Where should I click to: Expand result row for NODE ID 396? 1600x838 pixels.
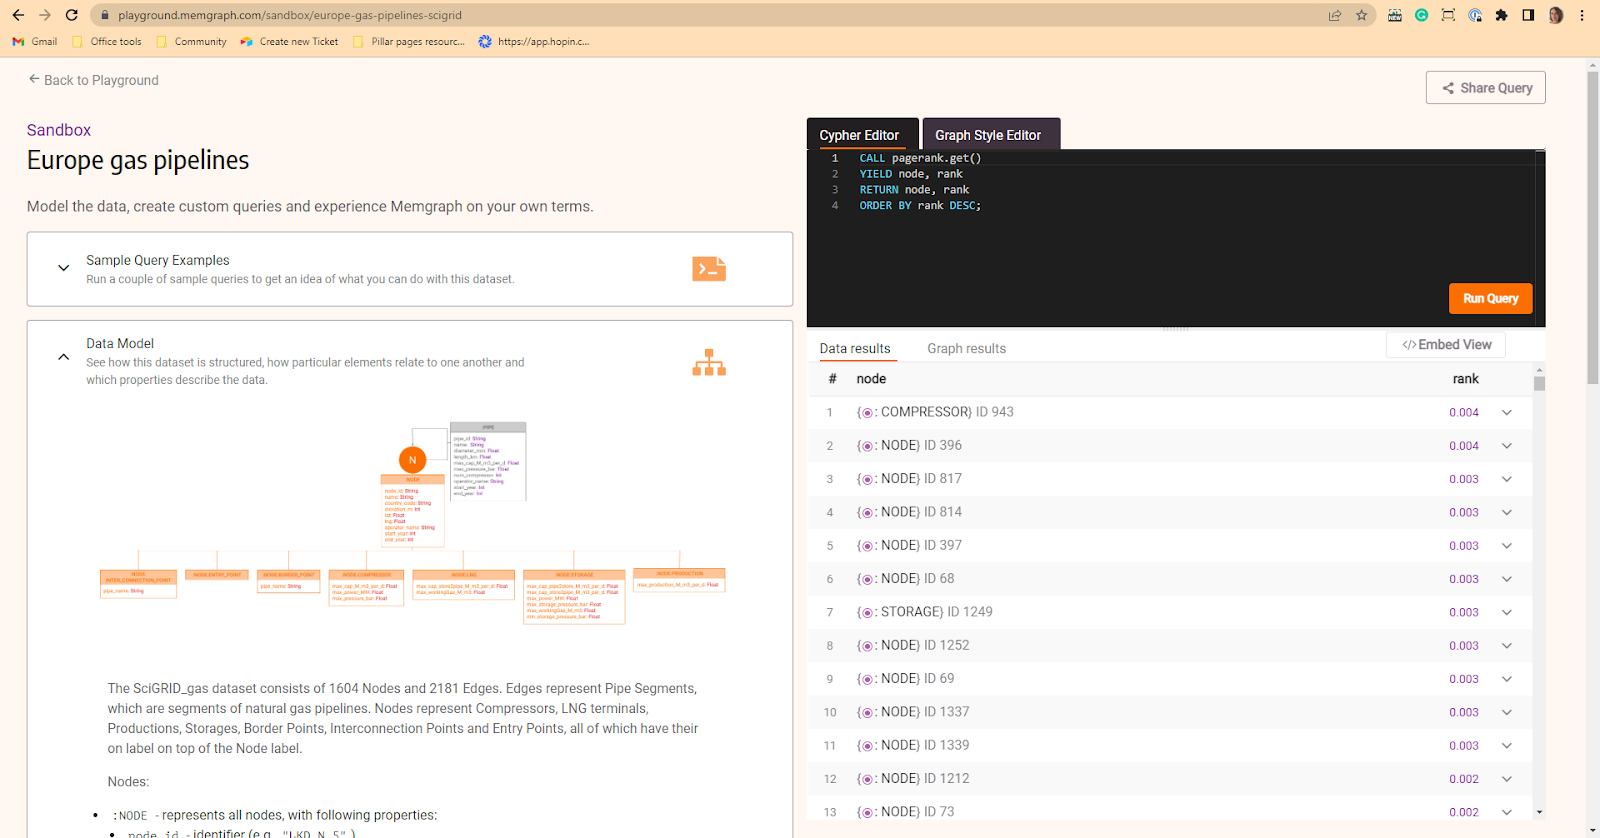pyautogui.click(x=1506, y=446)
